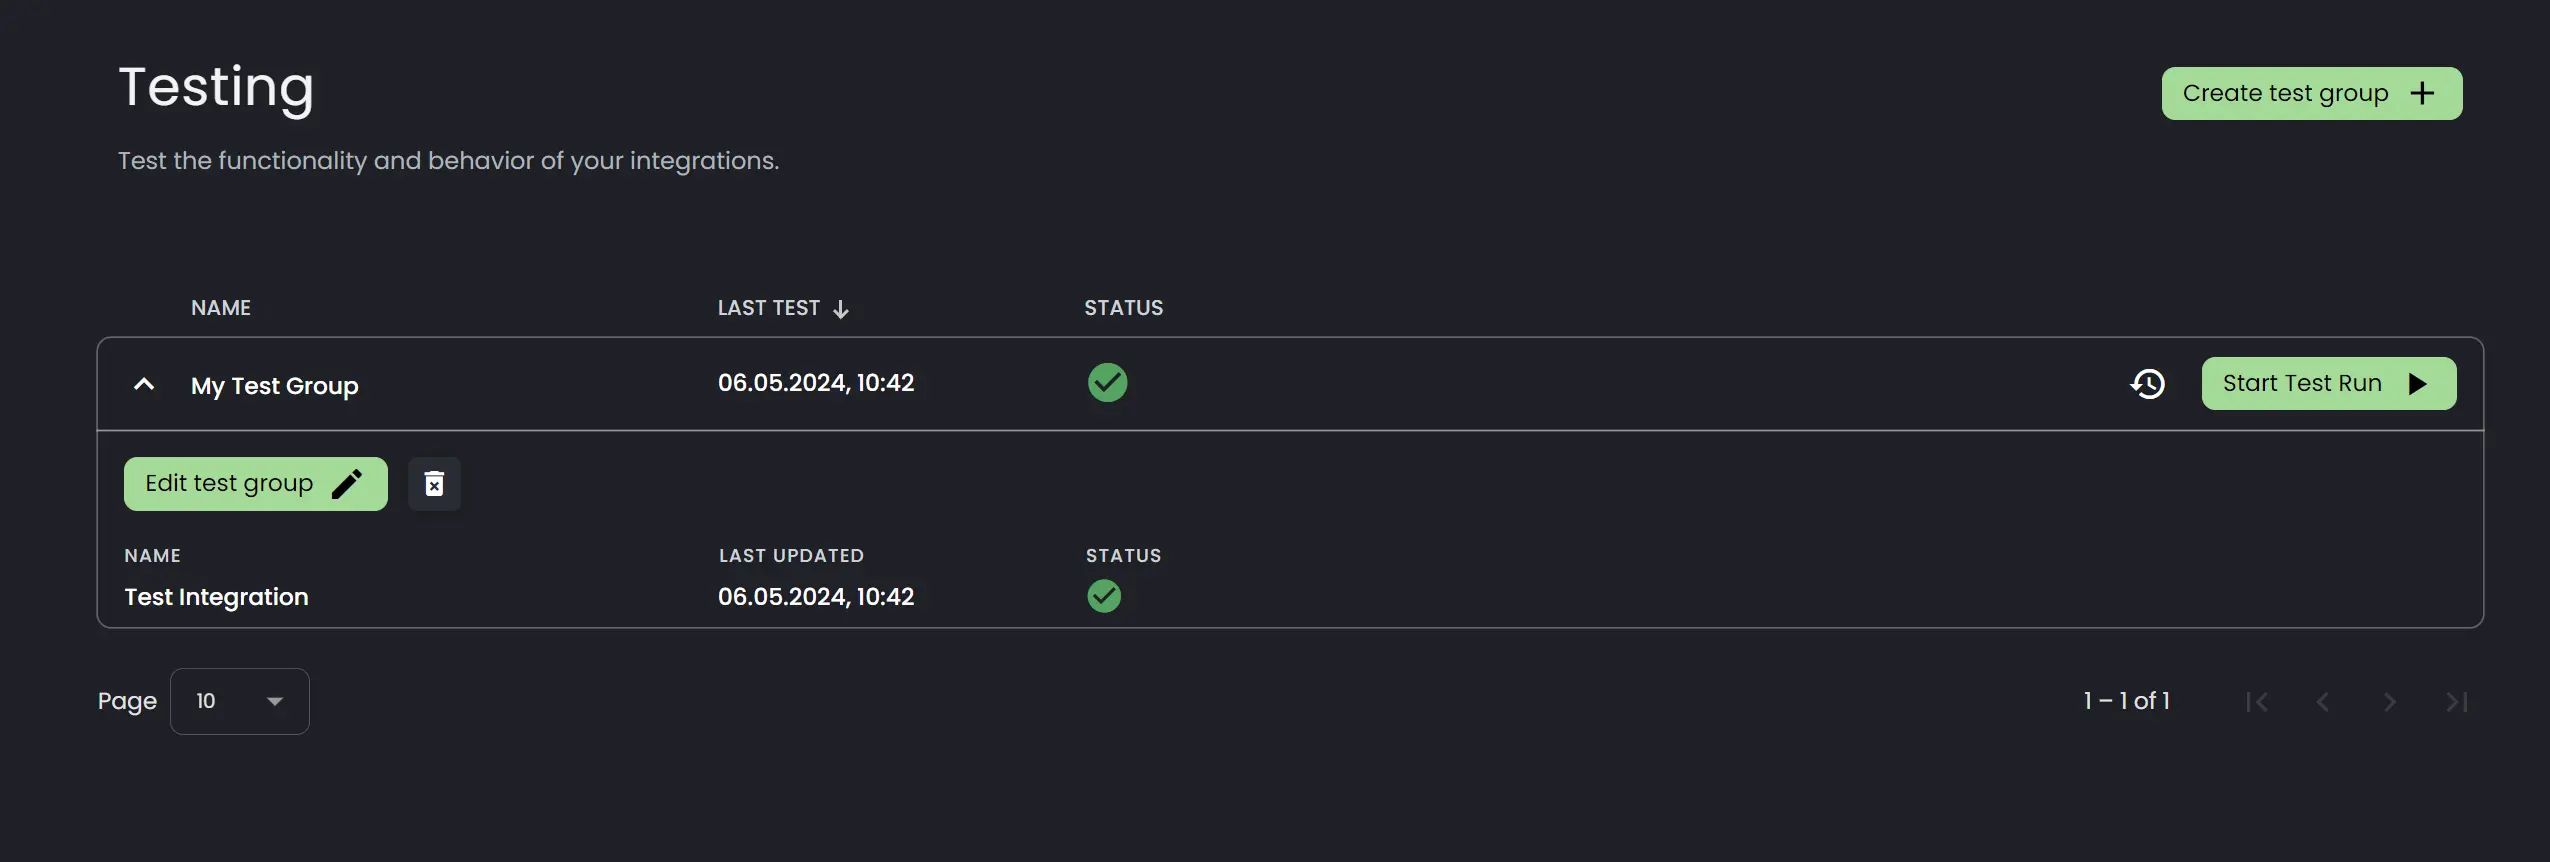Image resolution: width=2550 pixels, height=862 pixels.
Task: Sort by NAME column header
Action: click(x=221, y=308)
